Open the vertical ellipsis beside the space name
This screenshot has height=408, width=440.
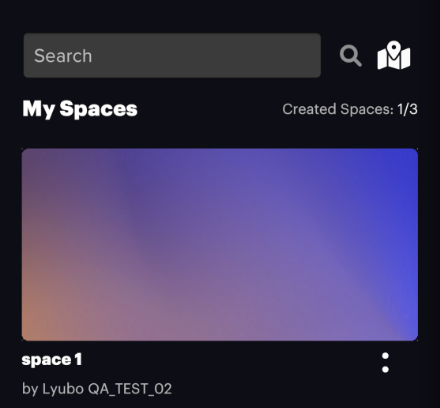[385, 363]
